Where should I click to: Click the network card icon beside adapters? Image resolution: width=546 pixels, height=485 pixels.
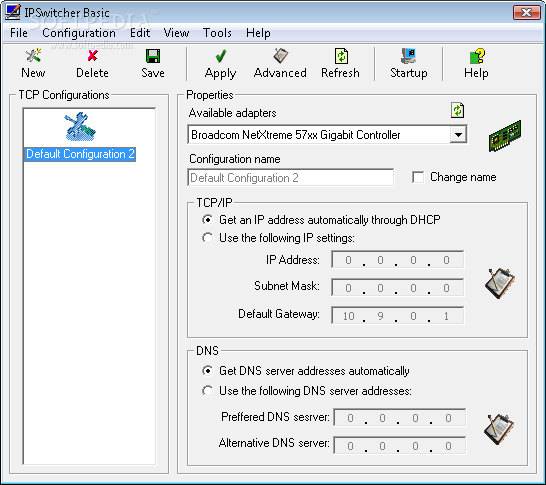tap(505, 136)
